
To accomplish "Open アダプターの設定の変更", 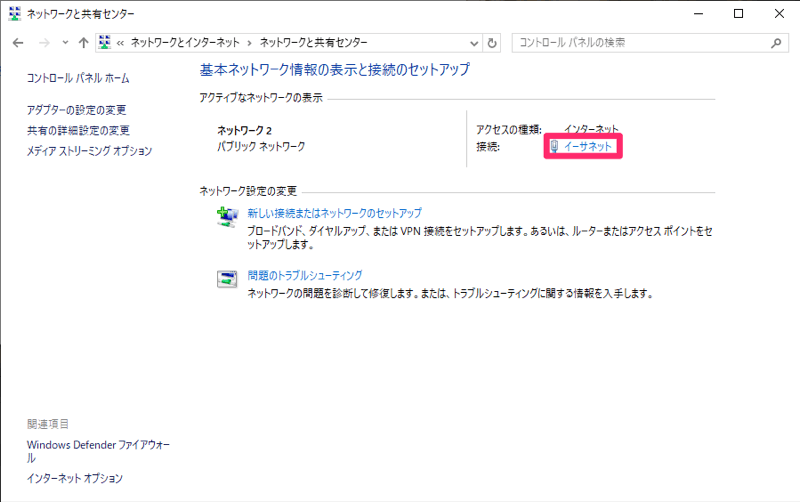I will pos(77,110).
